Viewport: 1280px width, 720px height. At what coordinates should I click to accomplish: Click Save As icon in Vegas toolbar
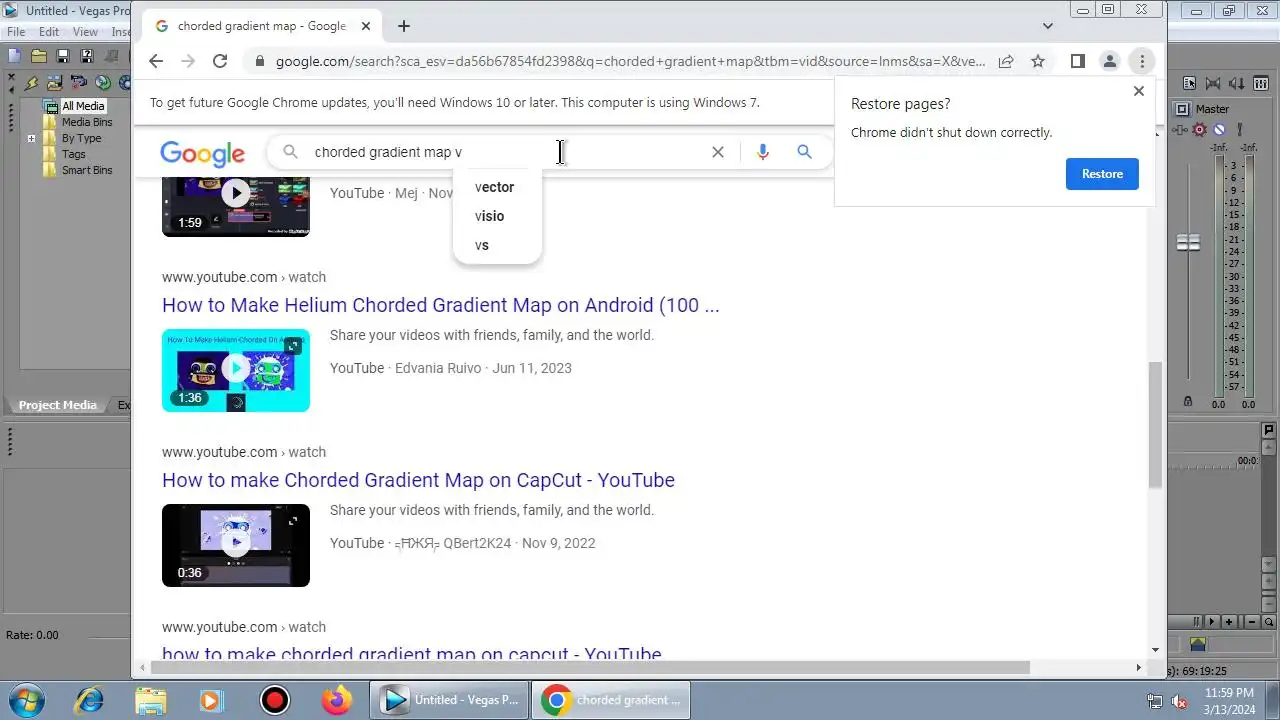coord(87,56)
